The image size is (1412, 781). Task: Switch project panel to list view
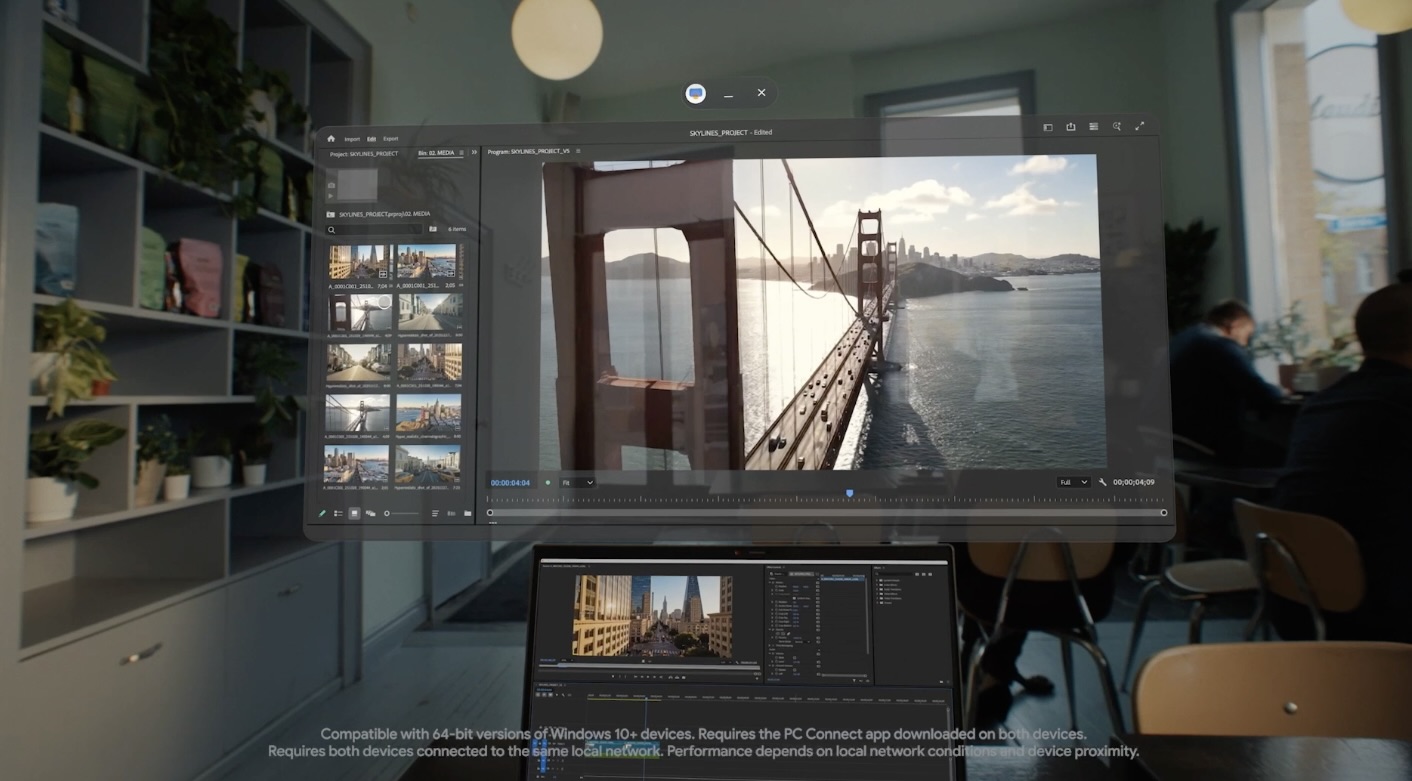338,513
